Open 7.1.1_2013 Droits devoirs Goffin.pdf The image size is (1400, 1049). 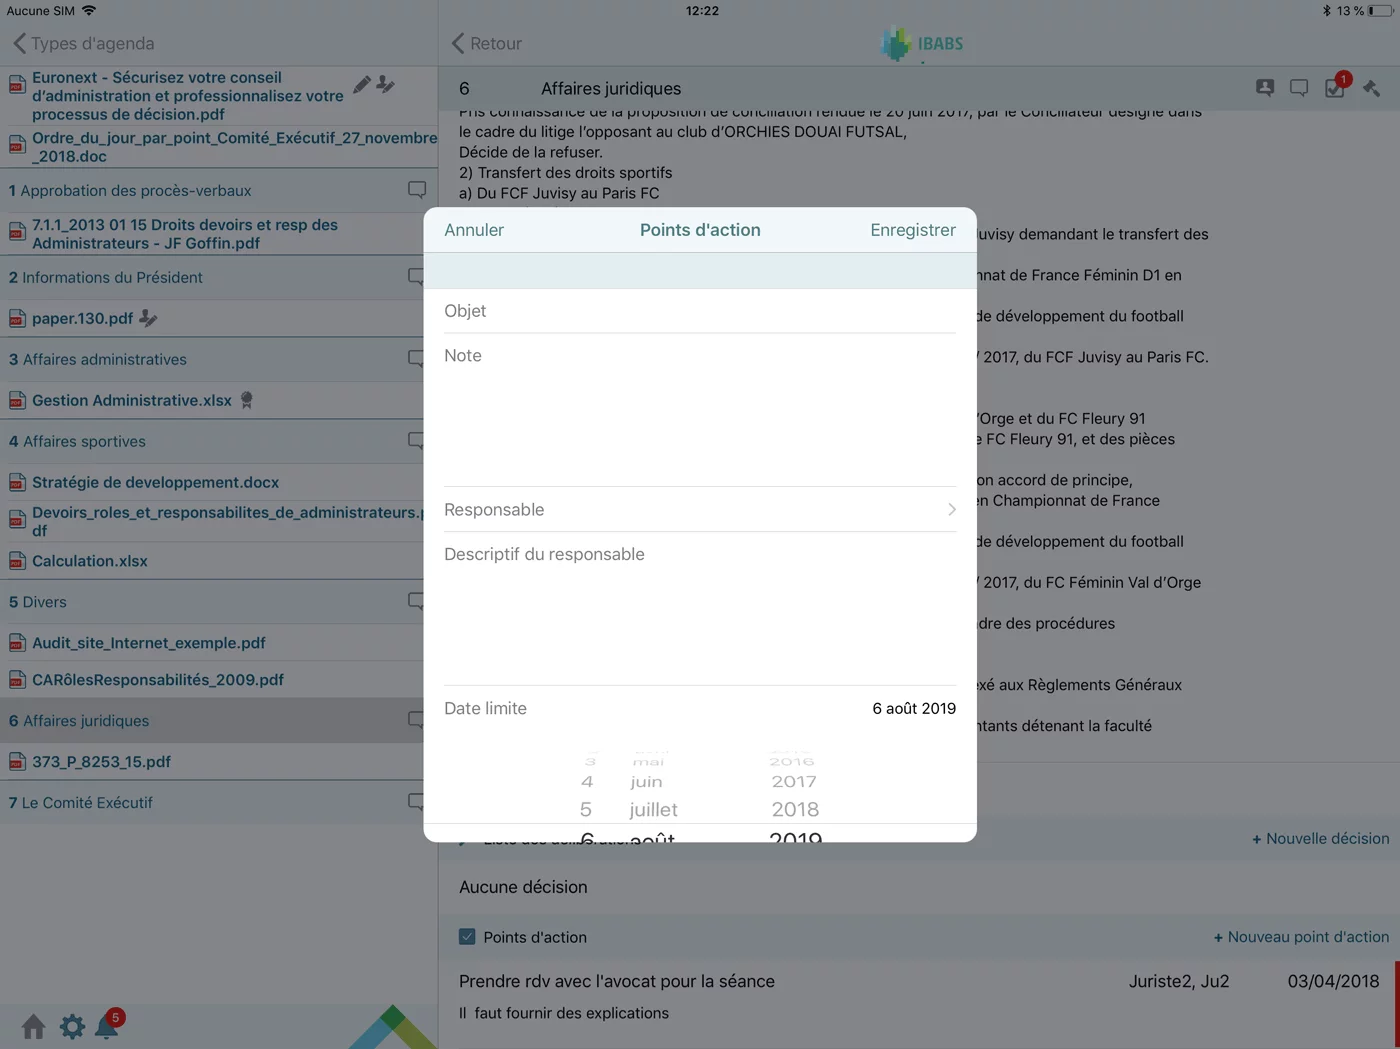[x=185, y=234]
